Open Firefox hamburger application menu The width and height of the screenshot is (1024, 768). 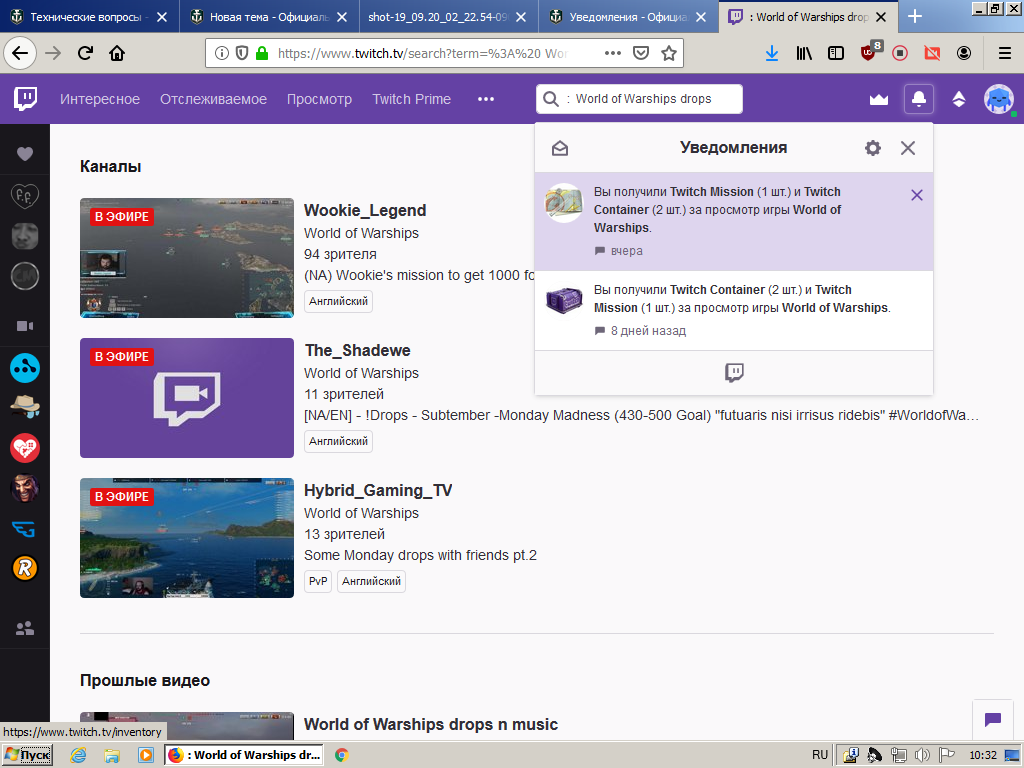(1005, 53)
